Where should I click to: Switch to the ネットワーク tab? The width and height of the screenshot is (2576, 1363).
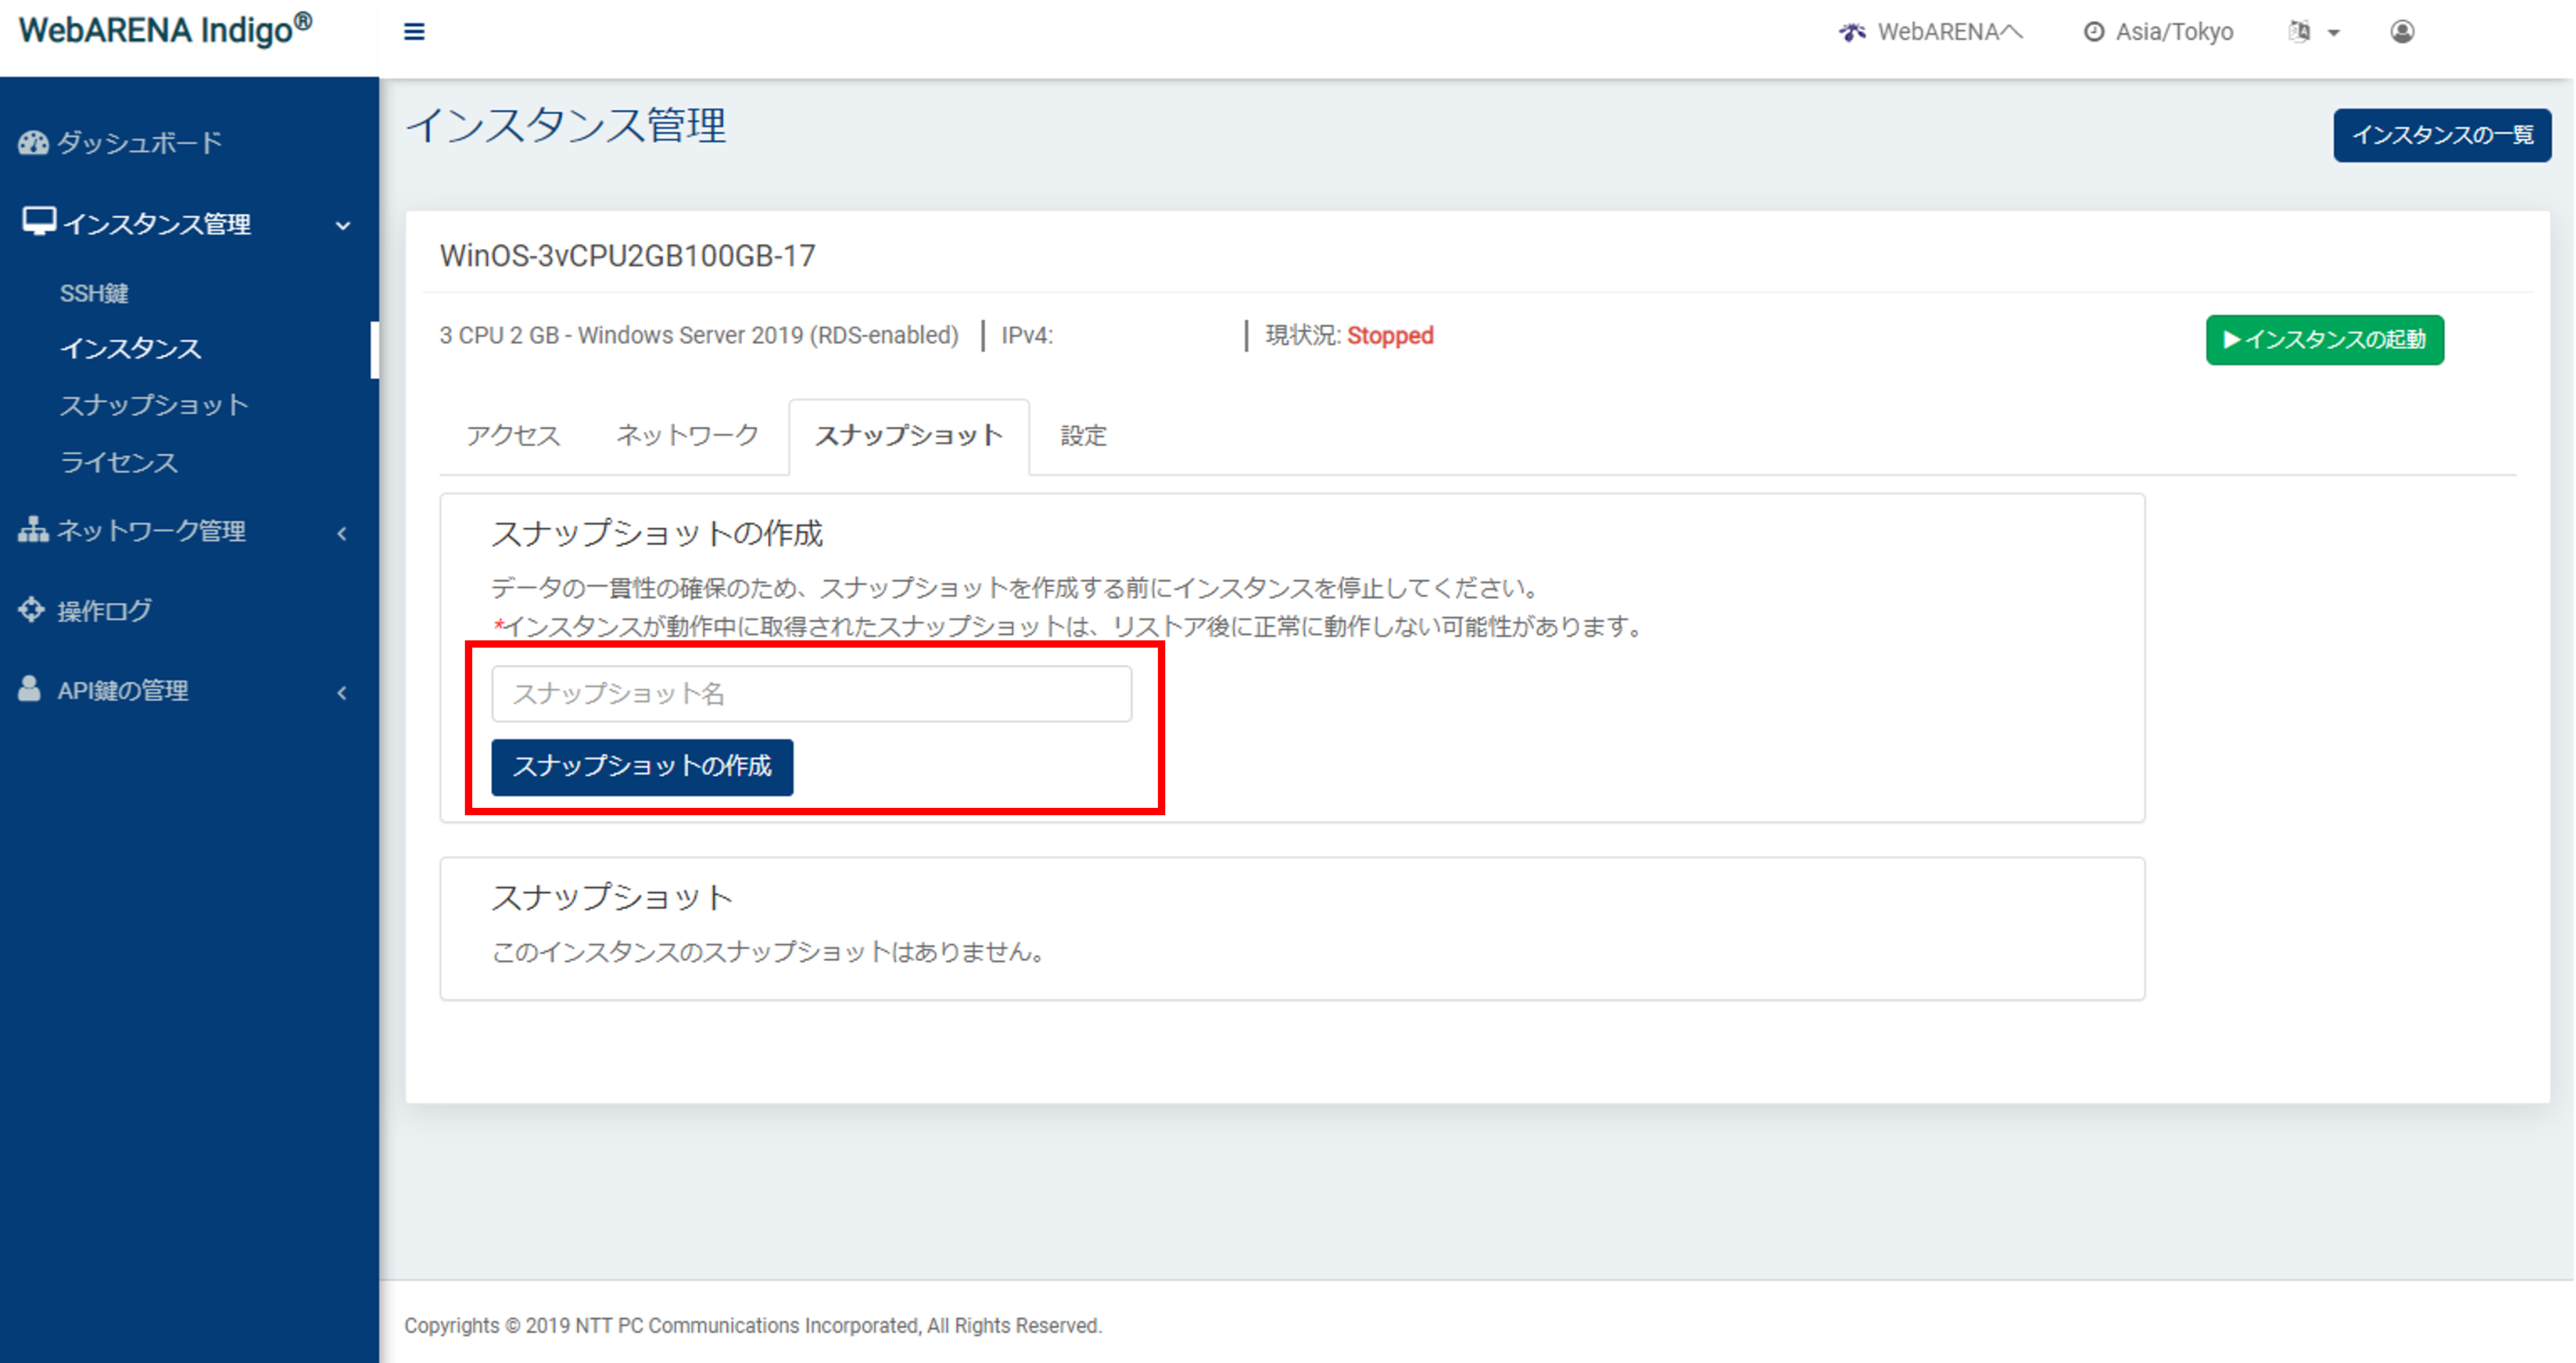[x=687, y=436]
